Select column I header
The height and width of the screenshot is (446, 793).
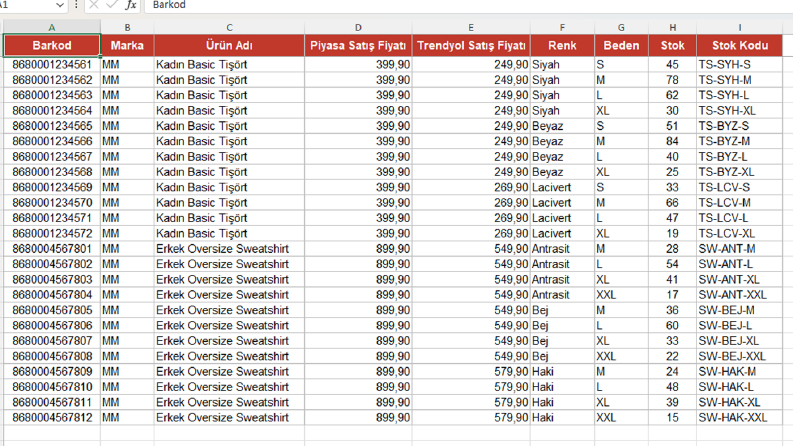tap(739, 27)
